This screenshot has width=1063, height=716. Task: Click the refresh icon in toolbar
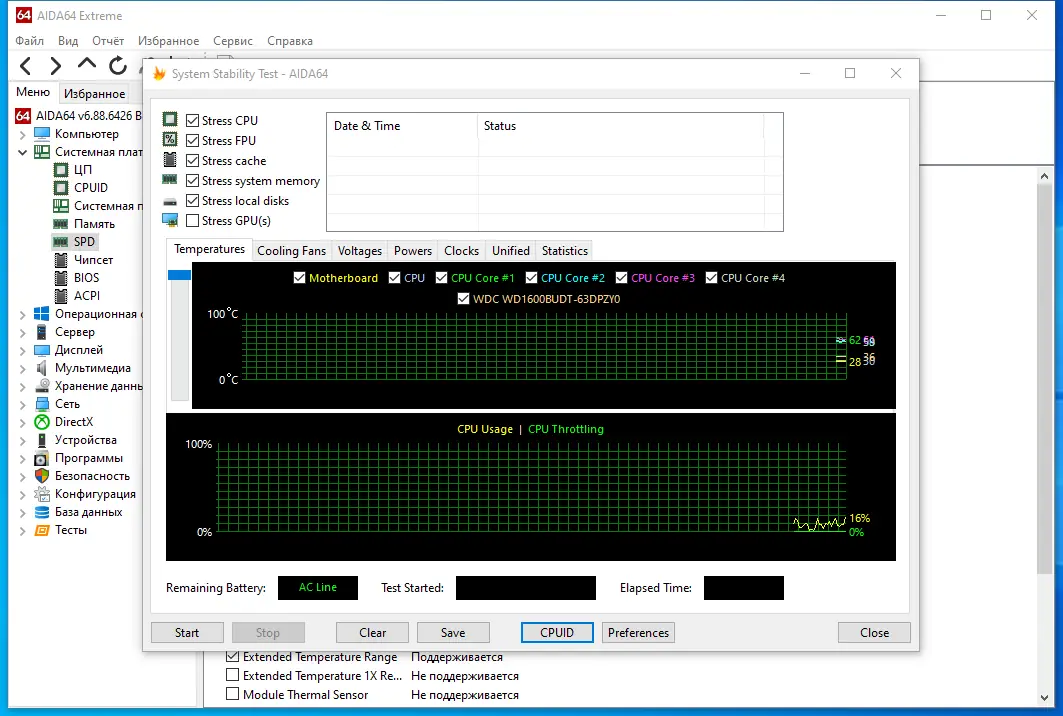[x=118, y=65]
